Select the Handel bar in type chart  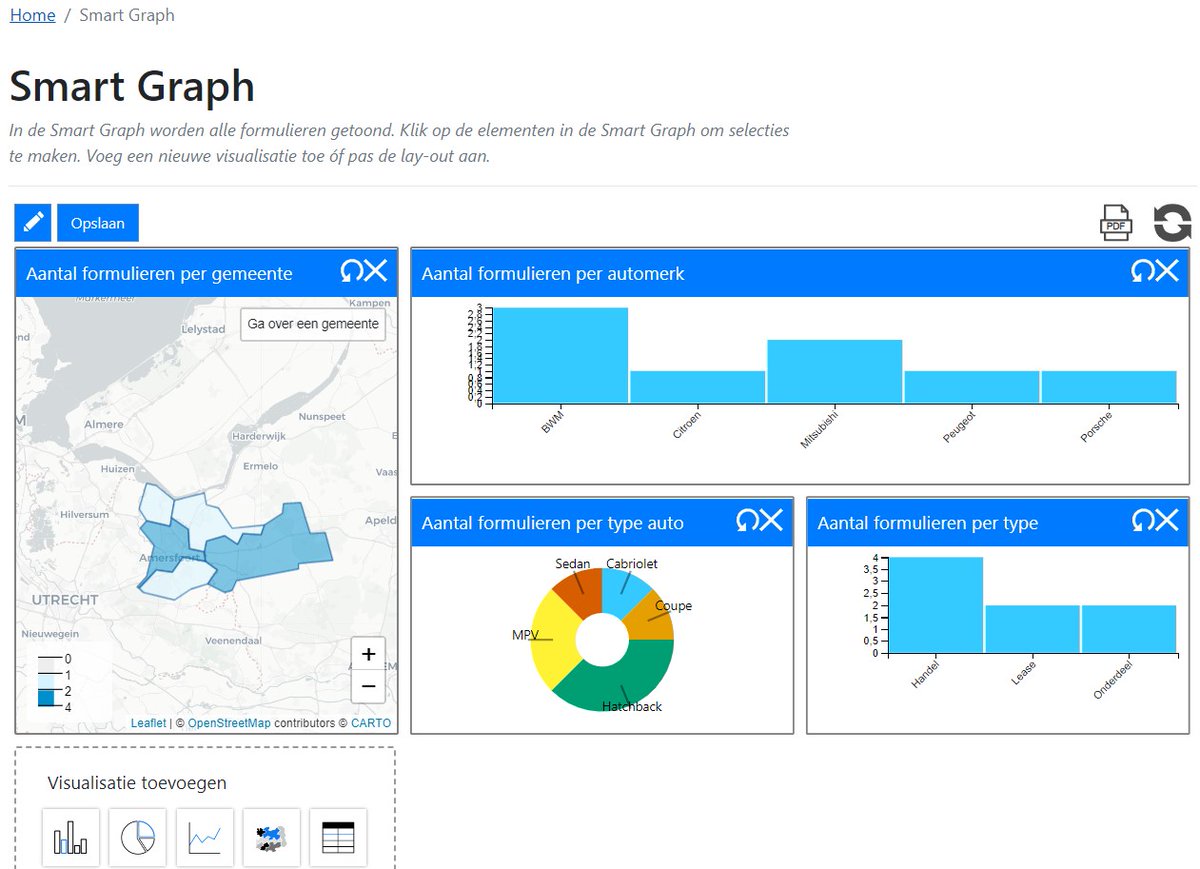pos(936,605)
